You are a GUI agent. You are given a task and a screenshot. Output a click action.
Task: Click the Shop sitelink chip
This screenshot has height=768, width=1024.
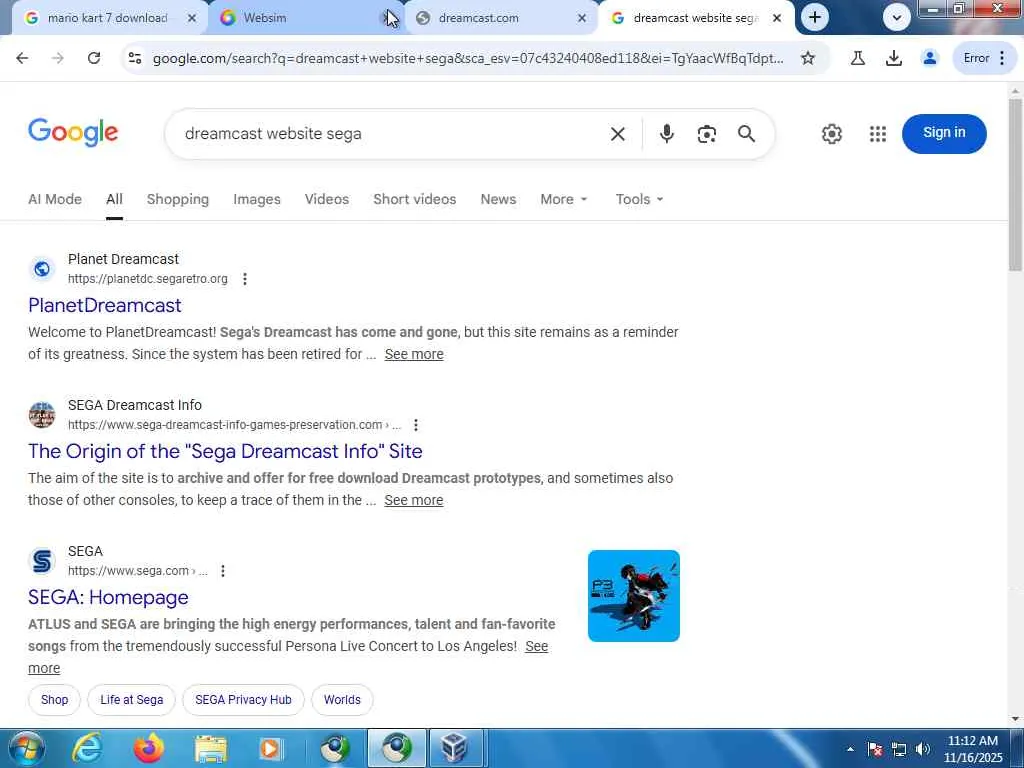click(x=54, y=699)
